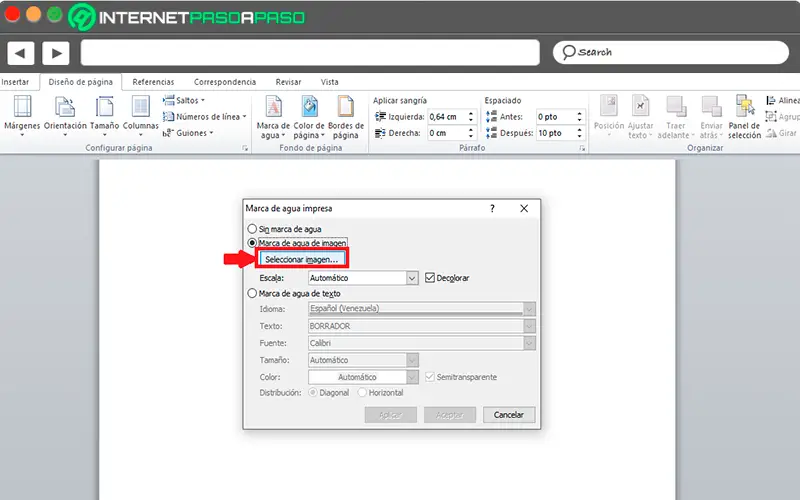Click the Cancelar button

pyautogui.click(x=509, y=415)
